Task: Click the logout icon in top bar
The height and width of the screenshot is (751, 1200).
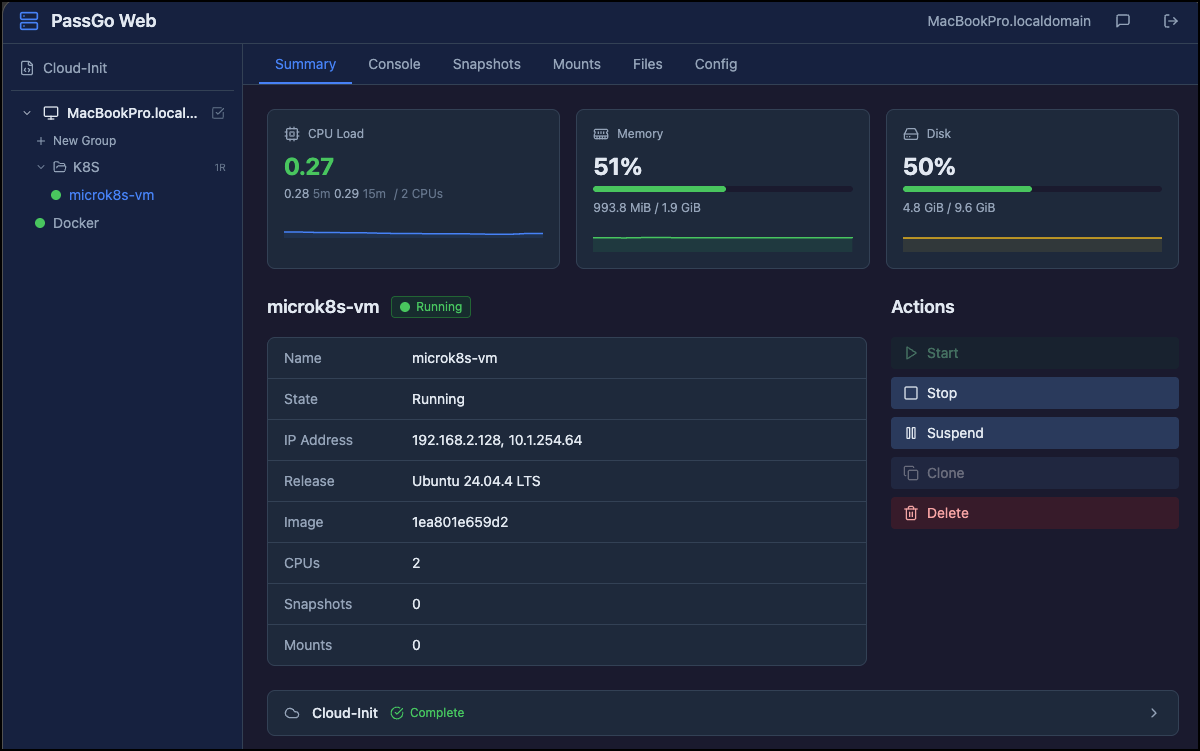Action: [x=1170, y=21]
